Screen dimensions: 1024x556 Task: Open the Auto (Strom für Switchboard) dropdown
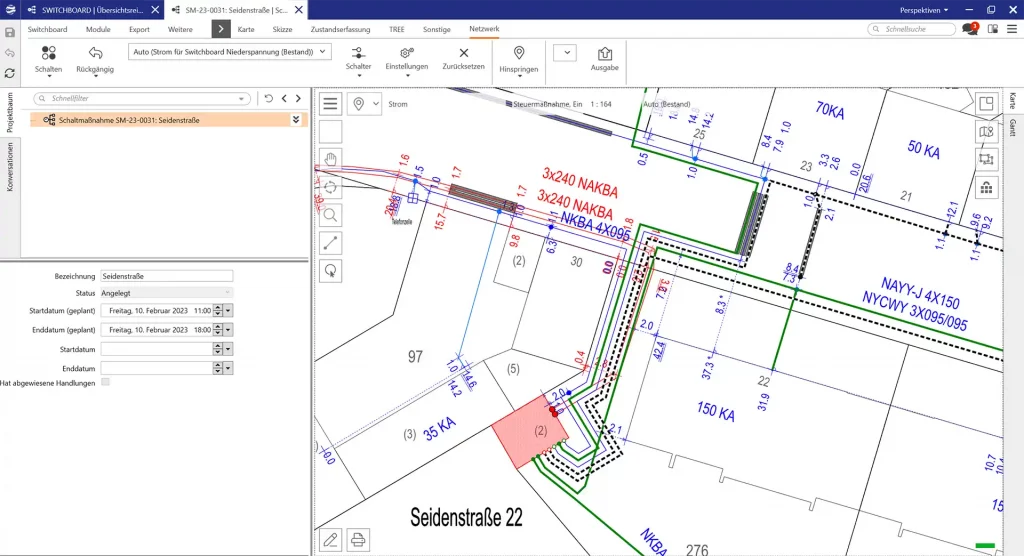point(320,51)
